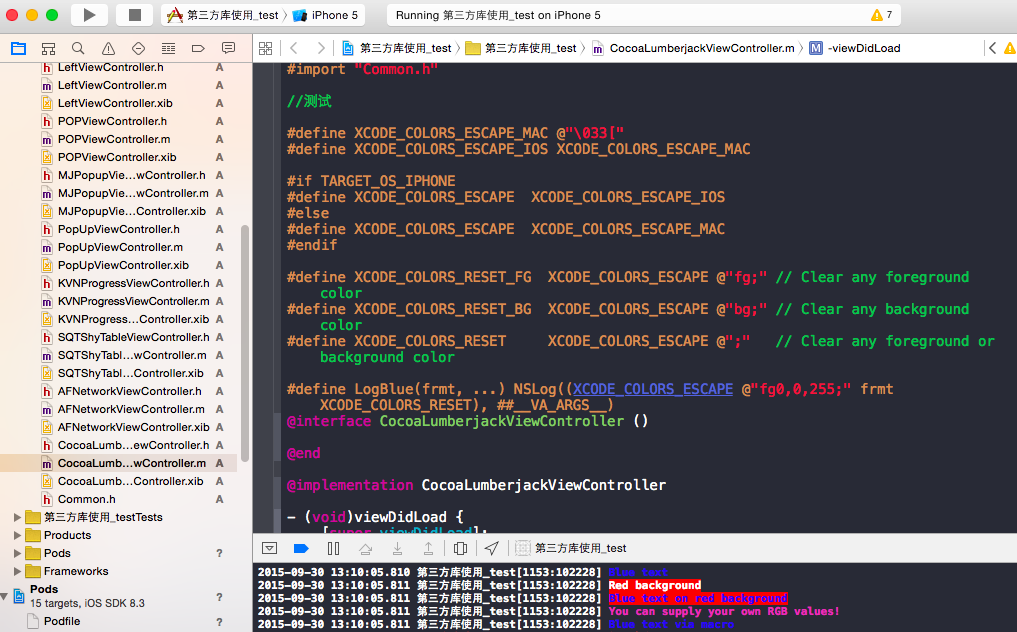Screen dimensions: 1017x632
Task: Open the Debug navigator
Action: (x=168, y=48)
